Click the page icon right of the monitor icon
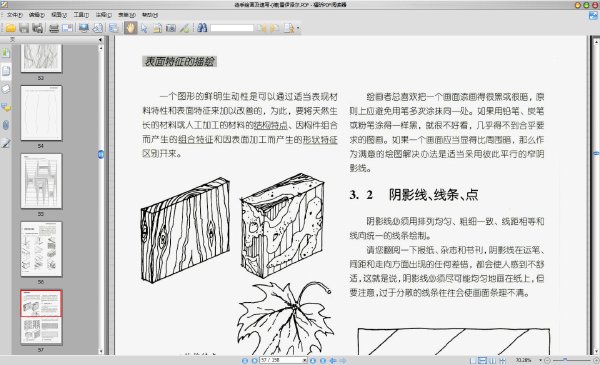Viewport: 600px width, 365px height. click(x=98, y=28)
